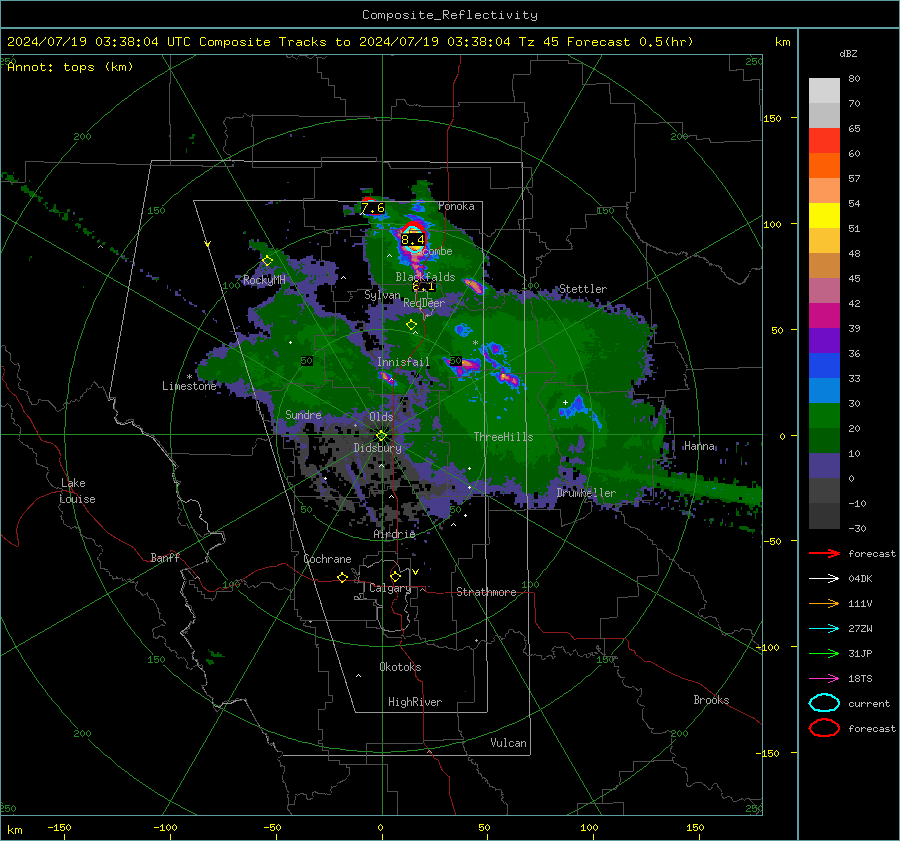
Task: Click the Okotoks label
Action: [400, 667]
